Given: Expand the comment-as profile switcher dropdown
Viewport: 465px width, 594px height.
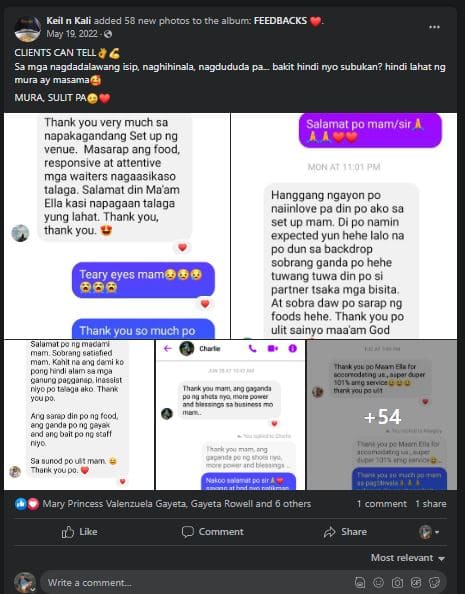Looking at the screenshot, I should pos(429,532).
